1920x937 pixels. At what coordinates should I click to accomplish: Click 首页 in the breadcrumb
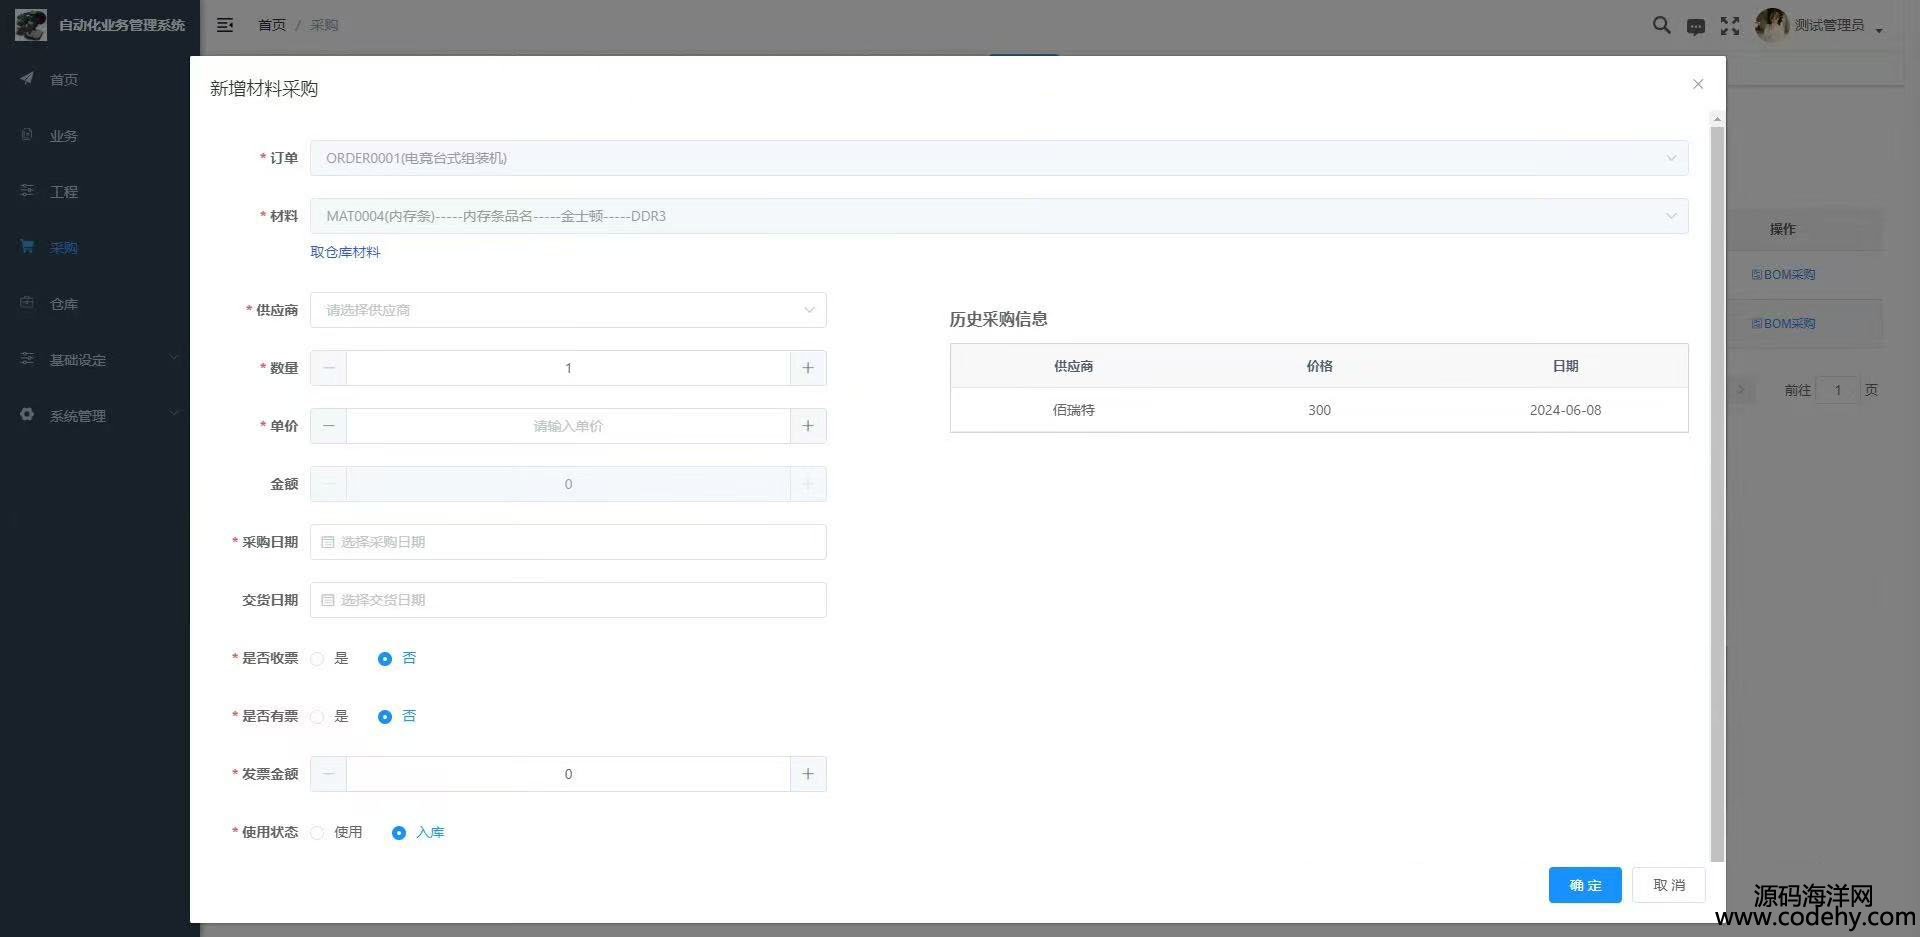pos(272,25)
